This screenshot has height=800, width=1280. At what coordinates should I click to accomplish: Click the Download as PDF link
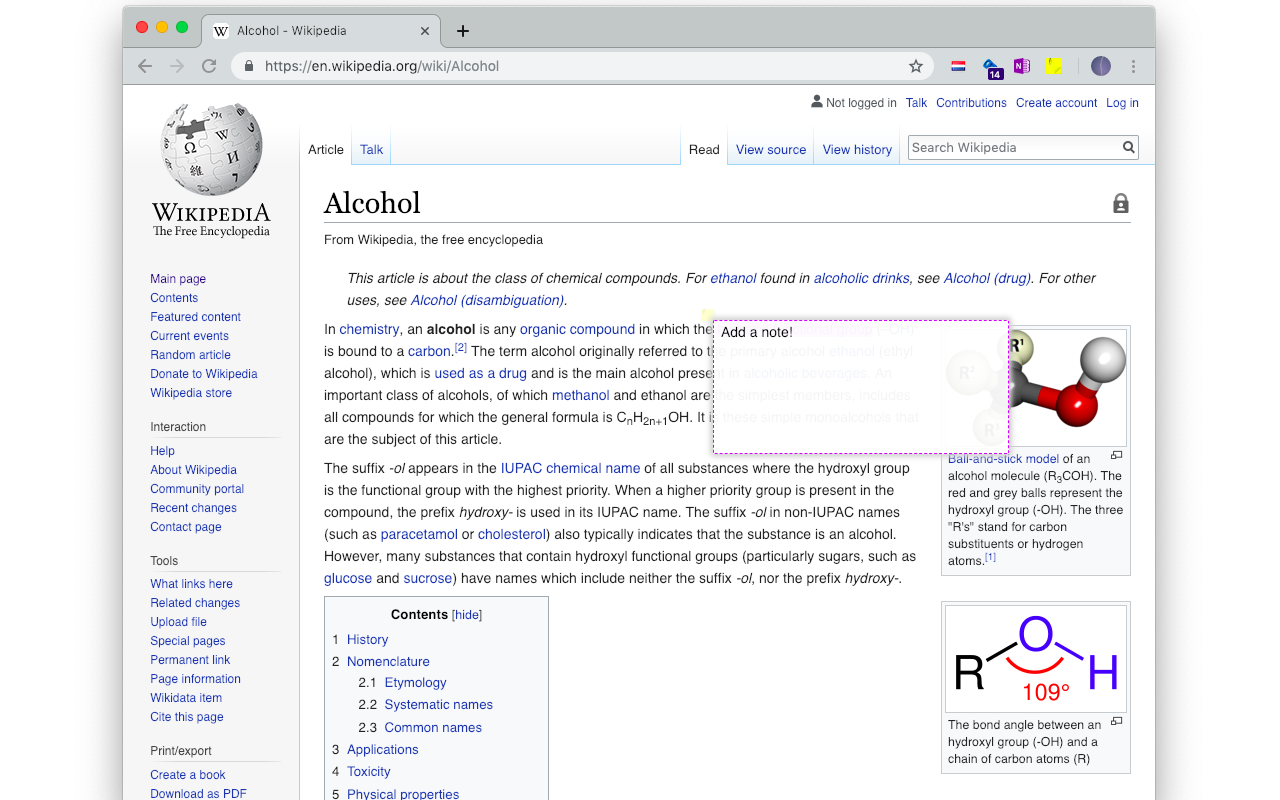tap(198, 794)
